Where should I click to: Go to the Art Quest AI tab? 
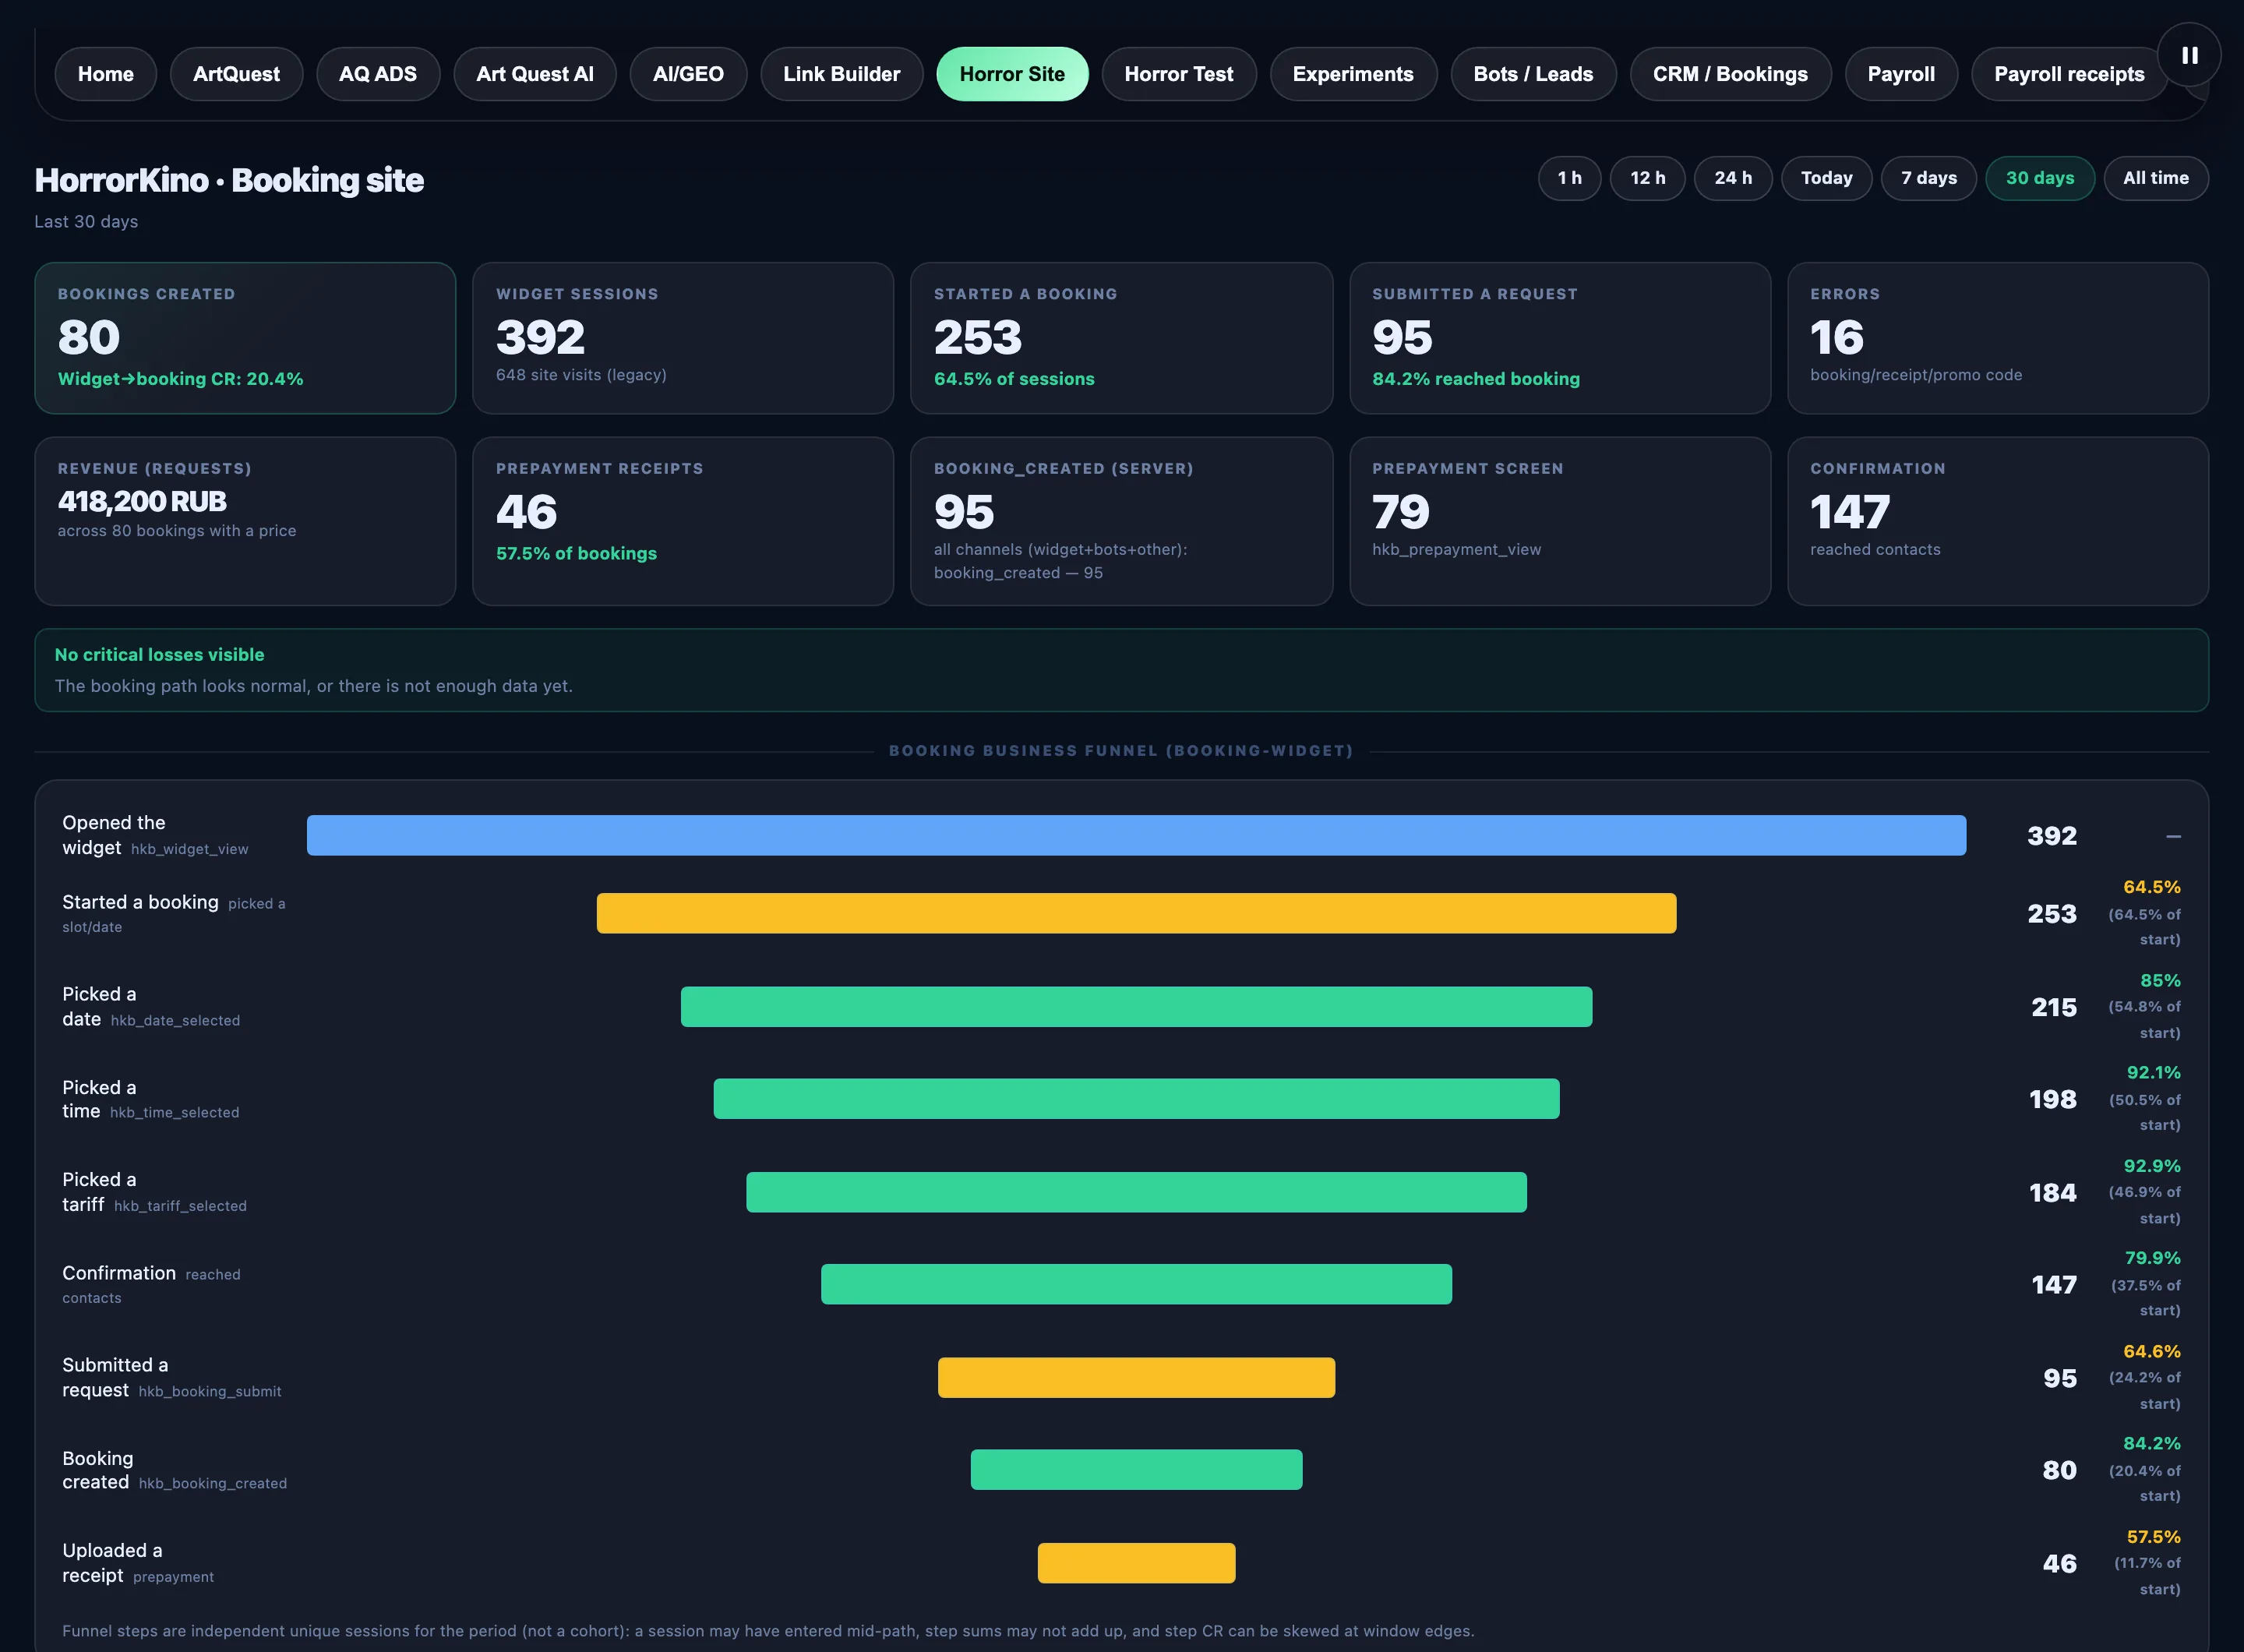(534, 74)
